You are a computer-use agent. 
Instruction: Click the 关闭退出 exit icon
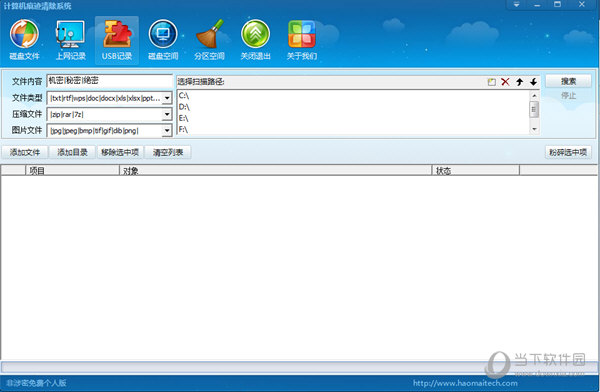256,40
